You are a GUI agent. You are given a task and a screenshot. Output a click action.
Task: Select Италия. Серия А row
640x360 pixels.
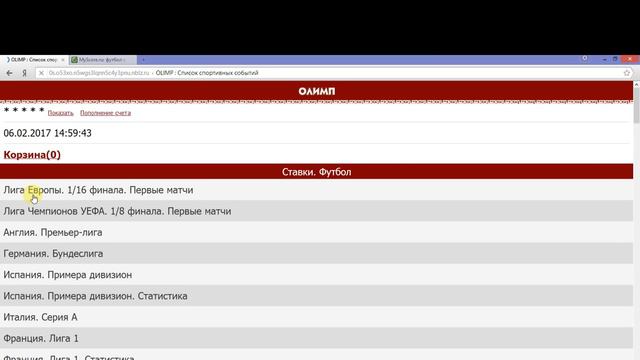coord(316,317)
